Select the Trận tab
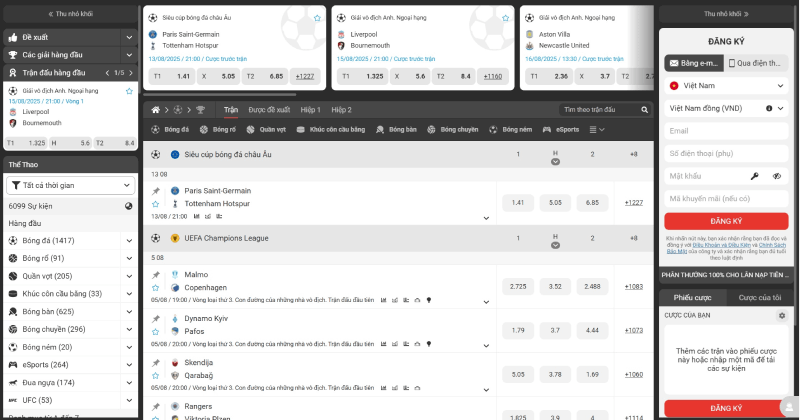 pyautogui.click(x=231, y=110)
